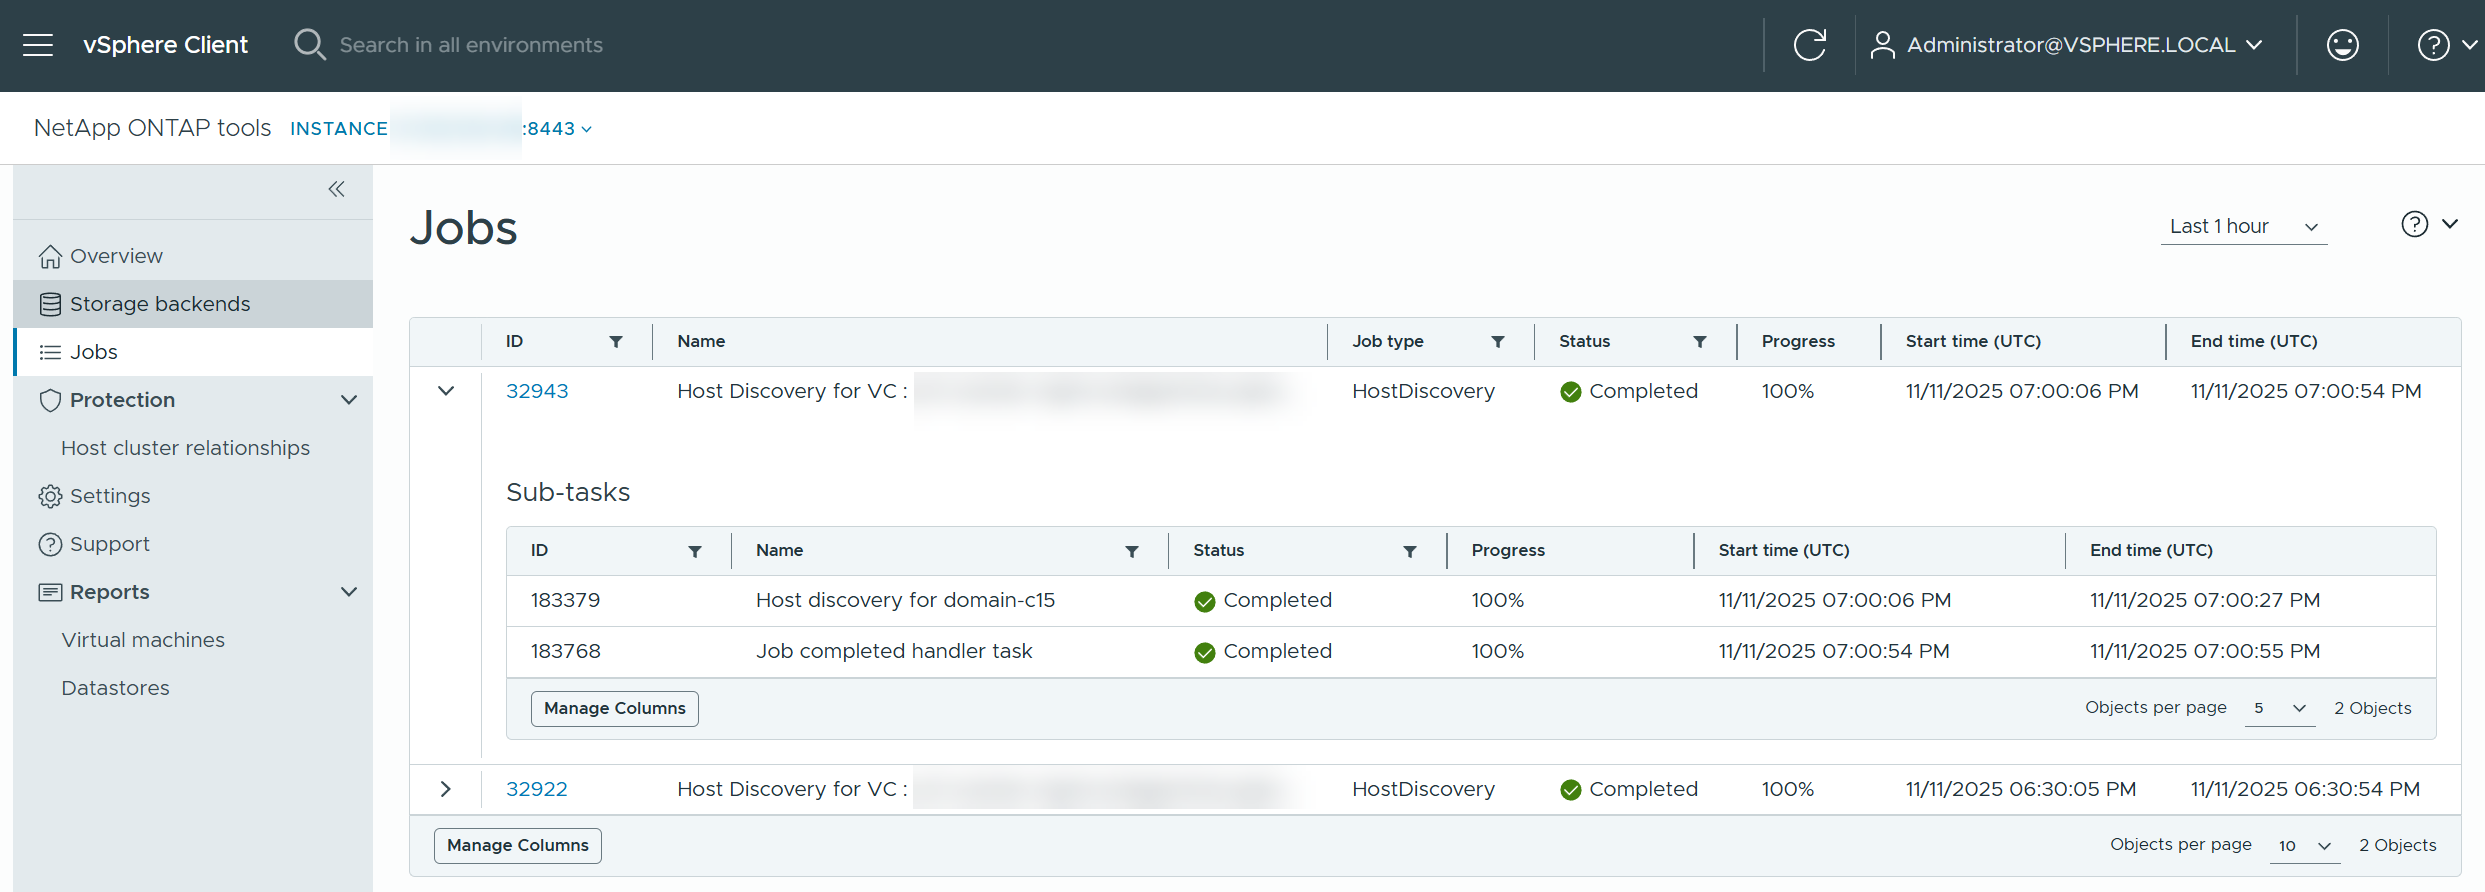This screenshot has height=892, width=2485.
Task: Filter jobs by ID column filter icon
Action: tap(616, 342)
